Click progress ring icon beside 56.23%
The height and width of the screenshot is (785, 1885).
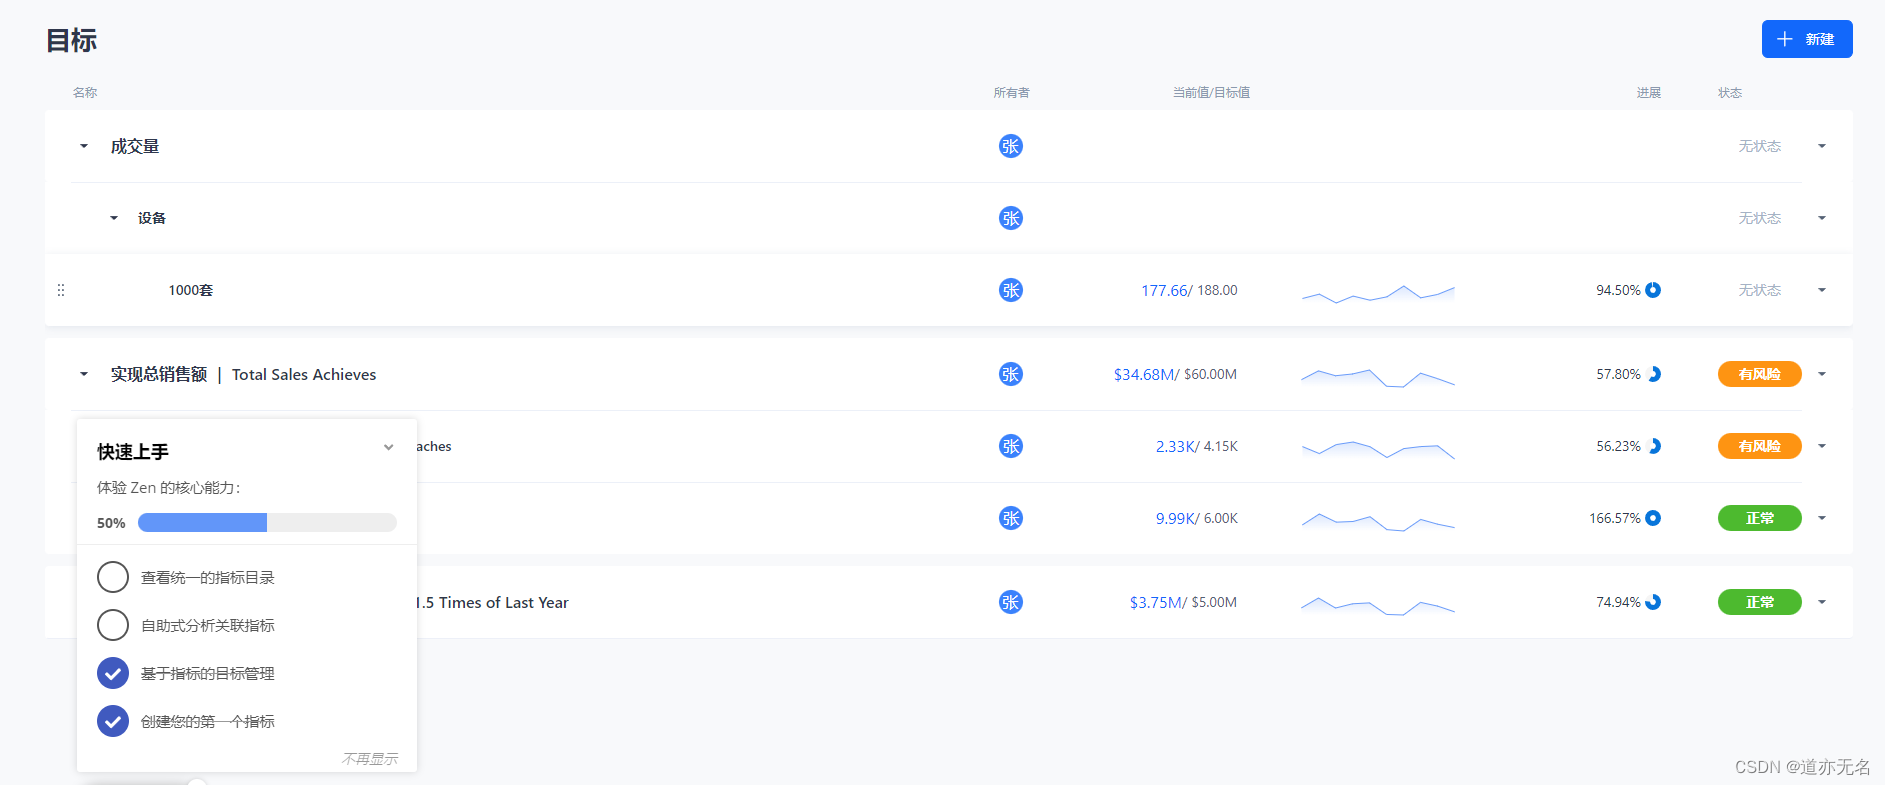coord(1653,446)
